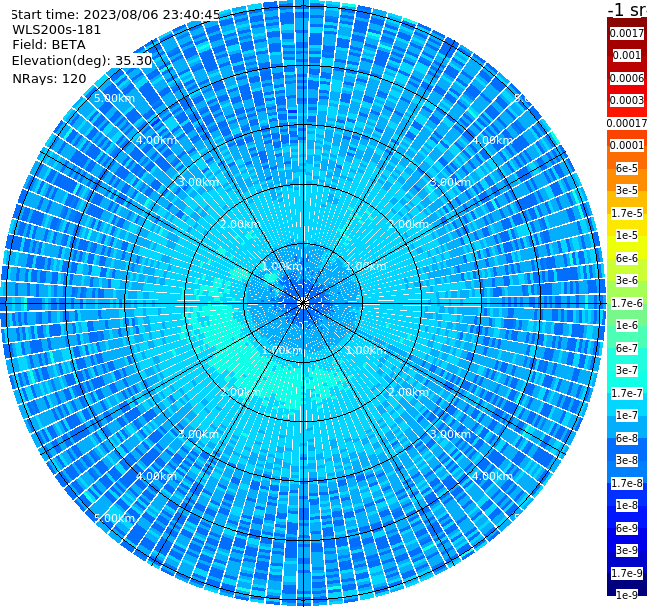Select the '3.00km' range label in northeast quadrant
647x607 pixels.
[450, 182]
